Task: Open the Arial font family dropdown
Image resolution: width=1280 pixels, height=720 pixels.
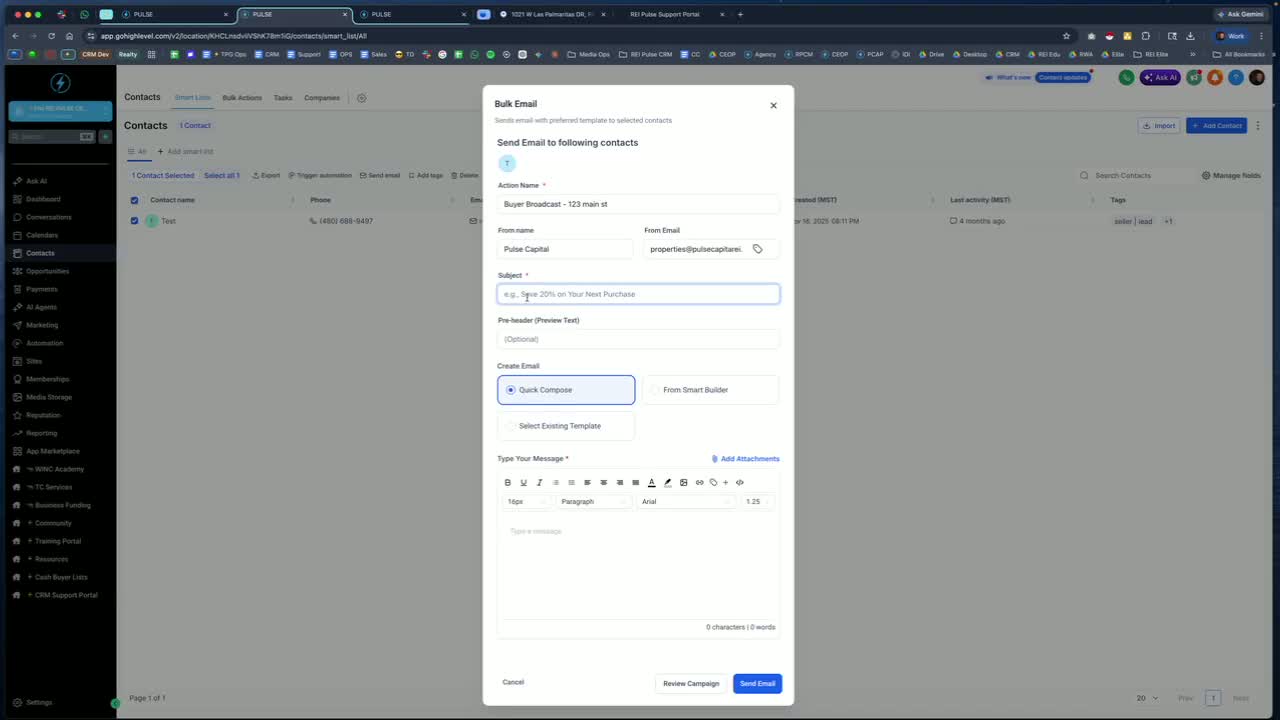Action: (x=685, y=501)
